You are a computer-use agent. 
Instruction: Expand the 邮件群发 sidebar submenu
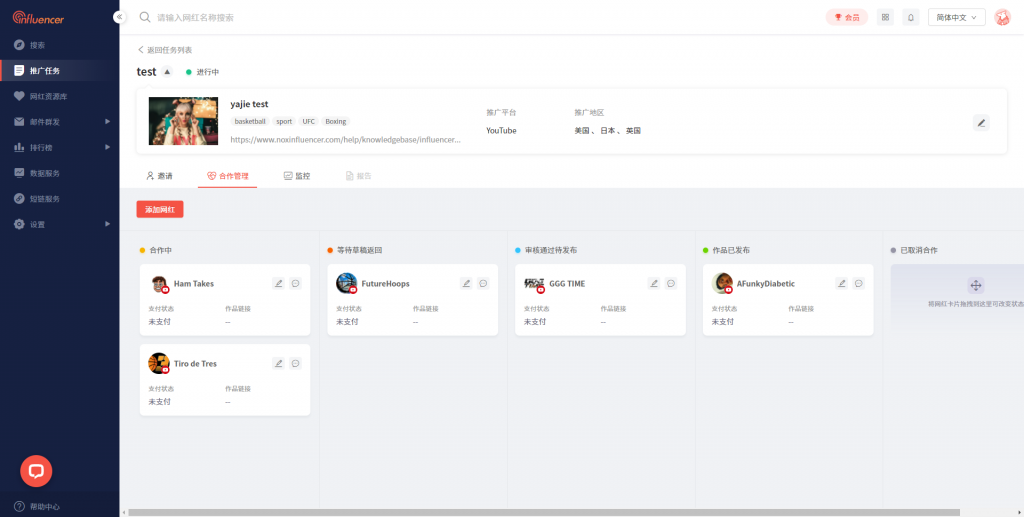107,122
